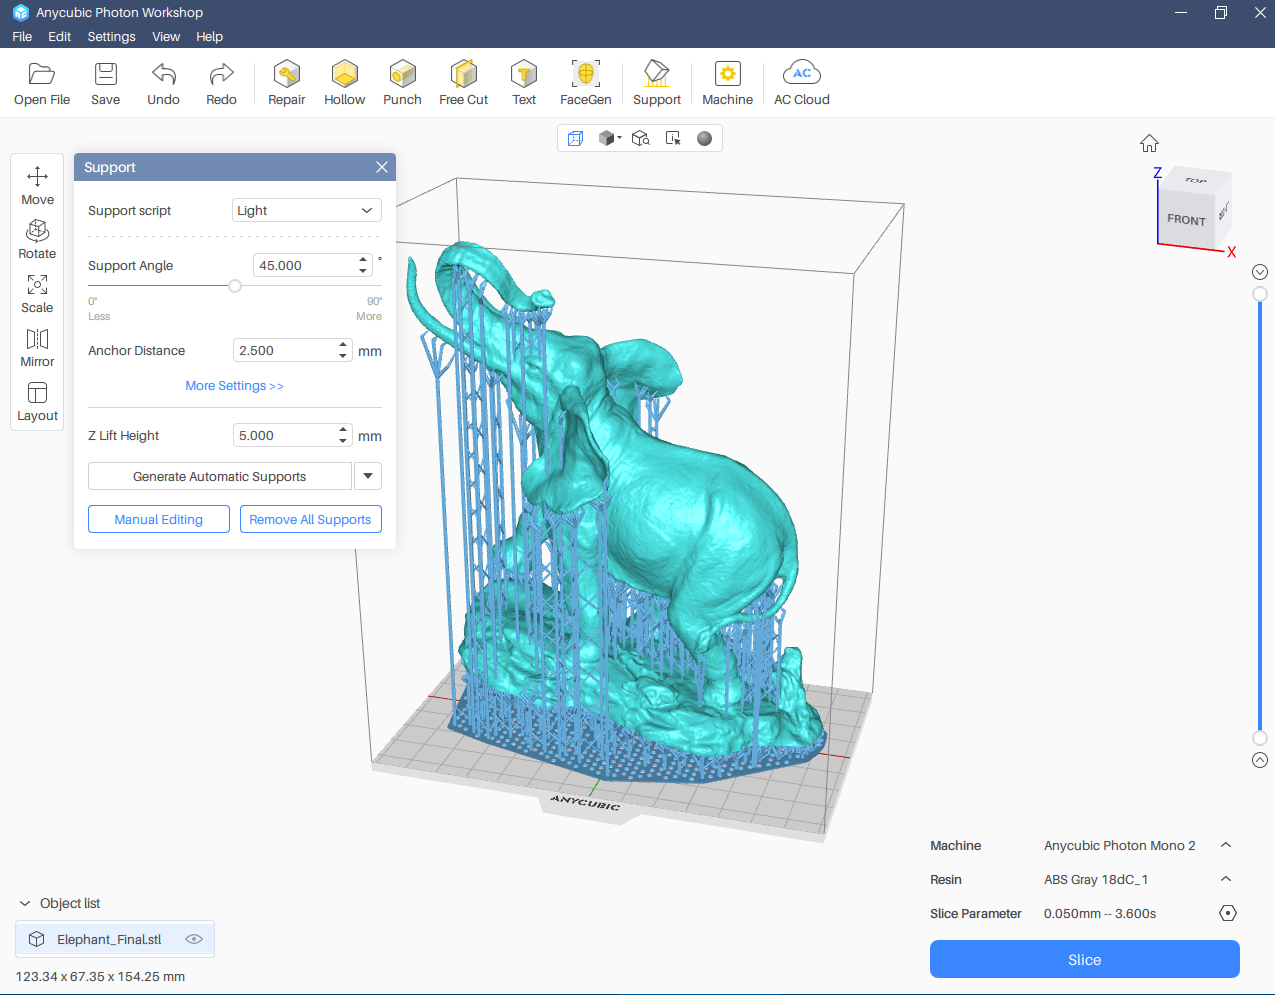The height and width of the screenshot is (995, 1275).
Task: Open the Layout tool
Action: coord(37,401)
